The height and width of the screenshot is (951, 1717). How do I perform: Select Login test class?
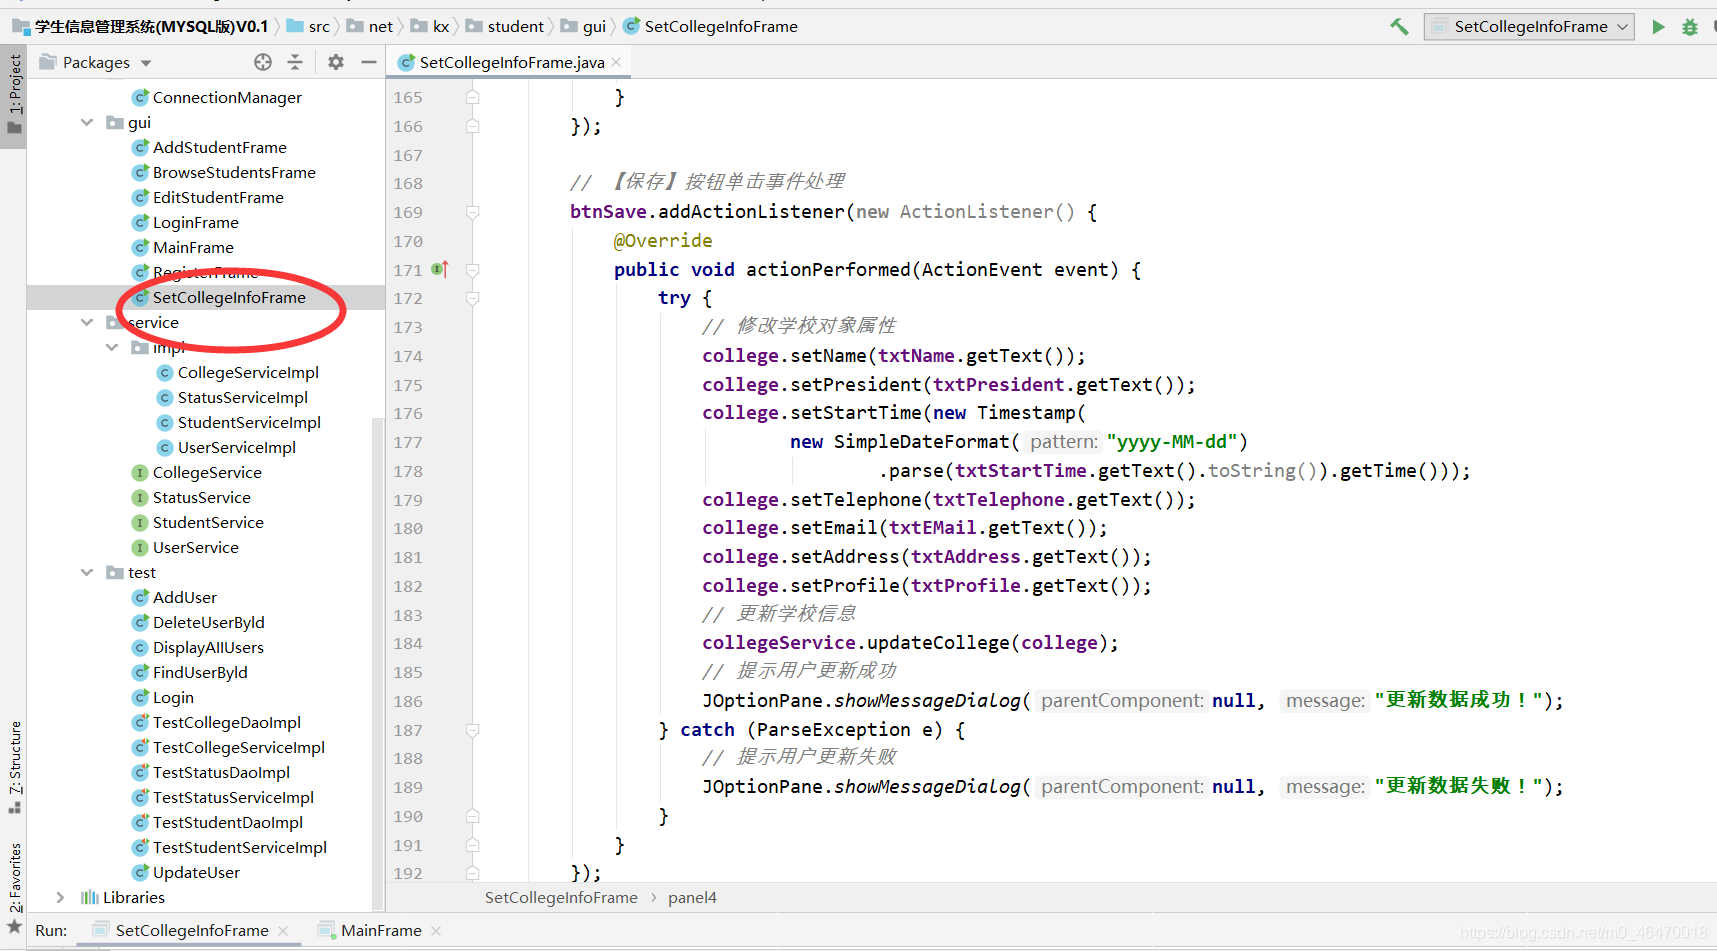(173, 697)
